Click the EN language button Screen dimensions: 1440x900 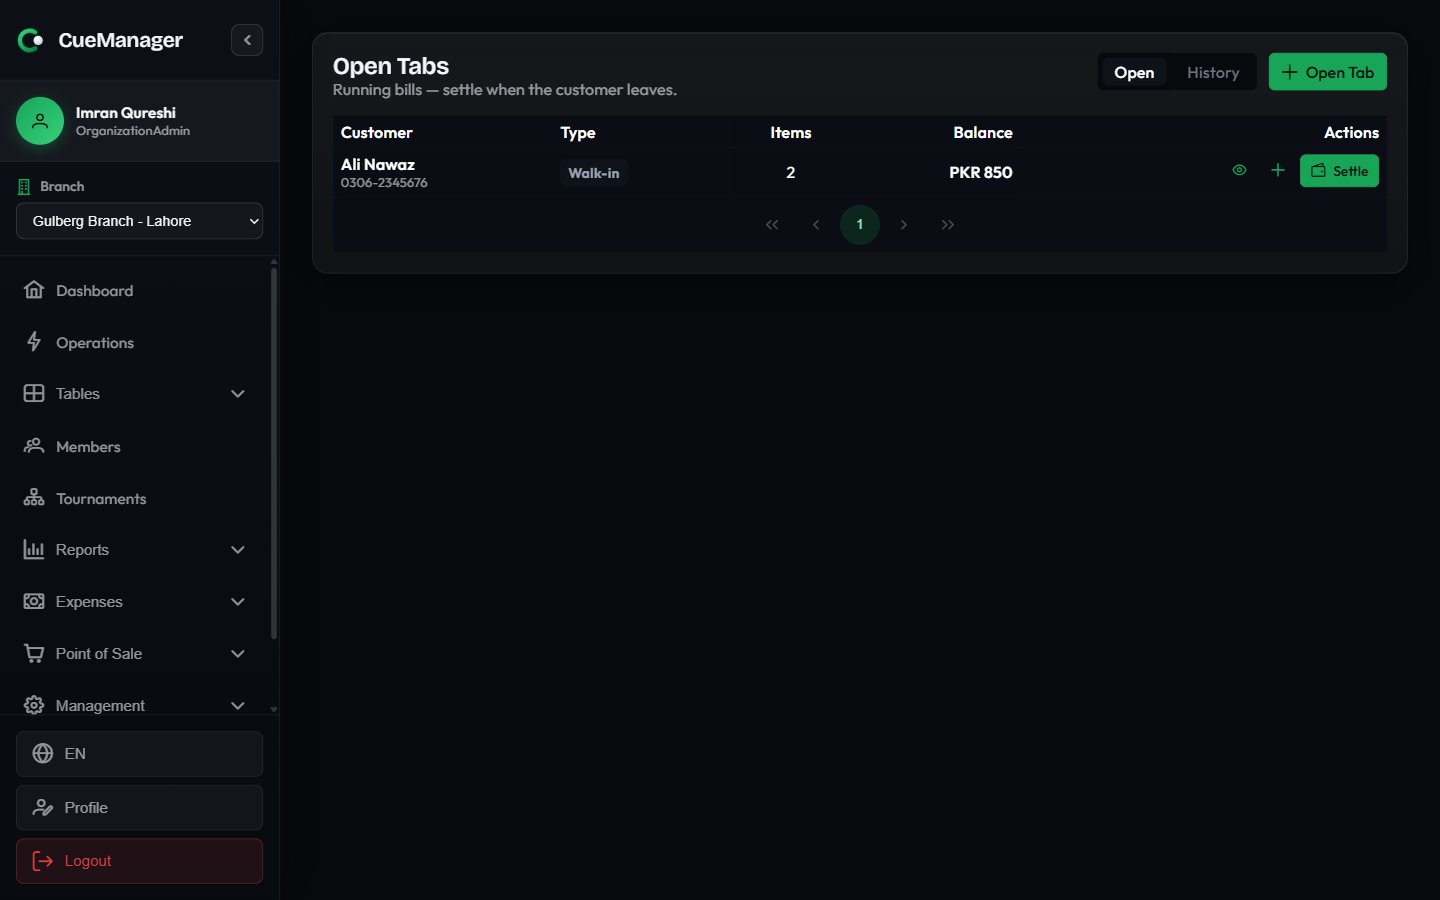(139, 754)
